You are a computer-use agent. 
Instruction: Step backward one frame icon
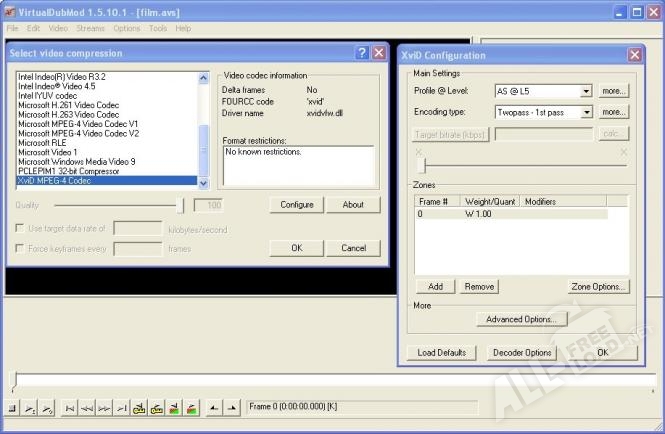(86, 408)
